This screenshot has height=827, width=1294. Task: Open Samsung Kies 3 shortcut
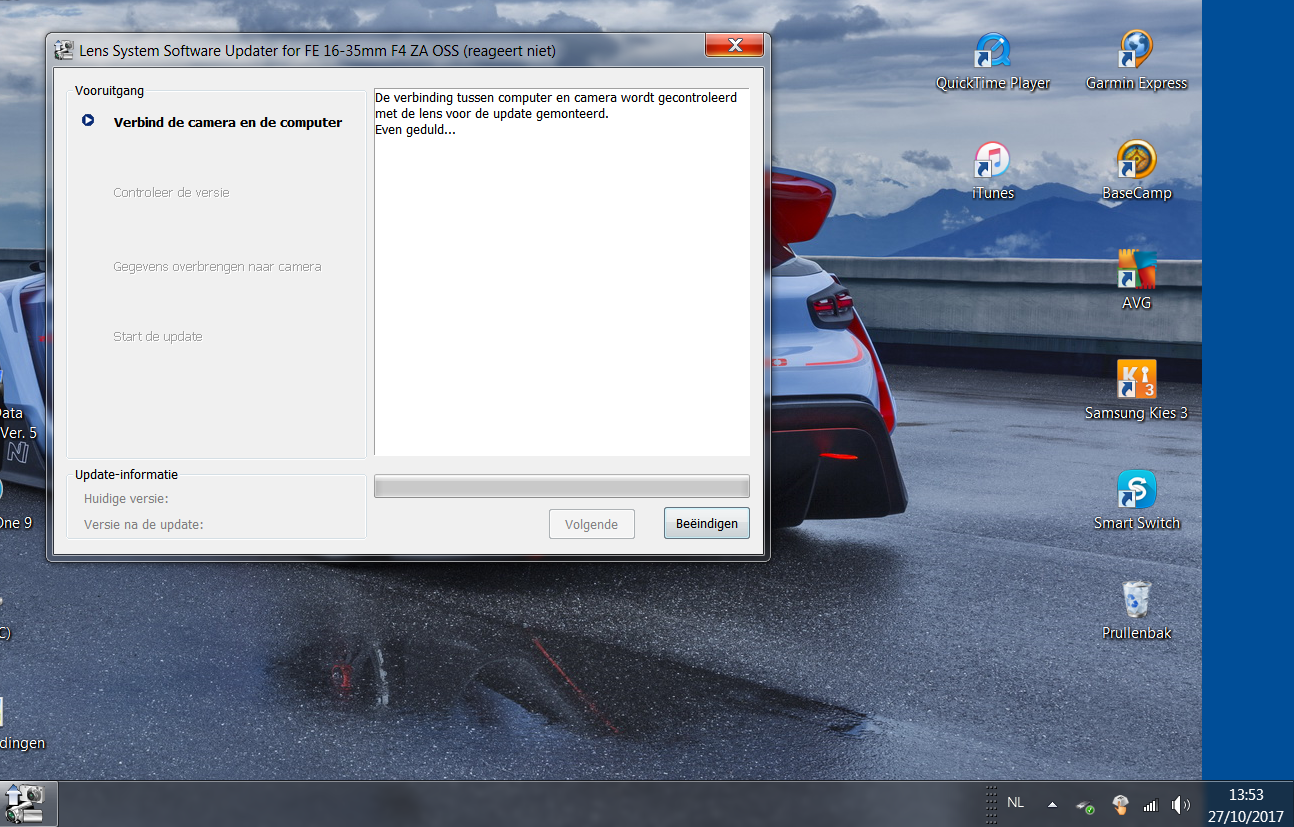pyautogui.click(x=1136, y=380)
